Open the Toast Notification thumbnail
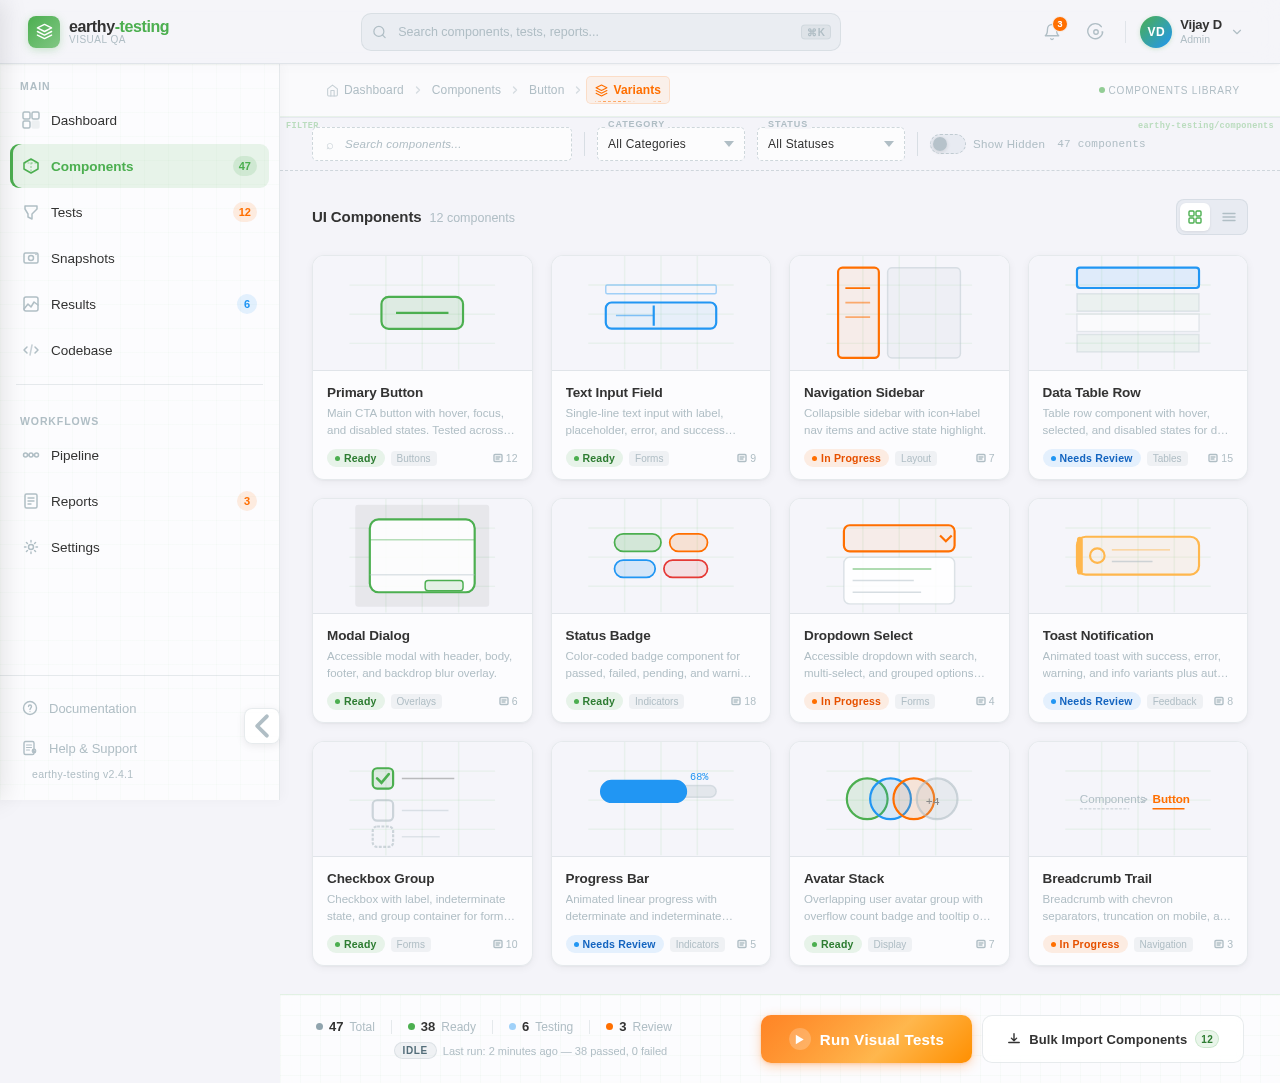This screenshot has width=1280, height=1083. [x=1138, y=556]
